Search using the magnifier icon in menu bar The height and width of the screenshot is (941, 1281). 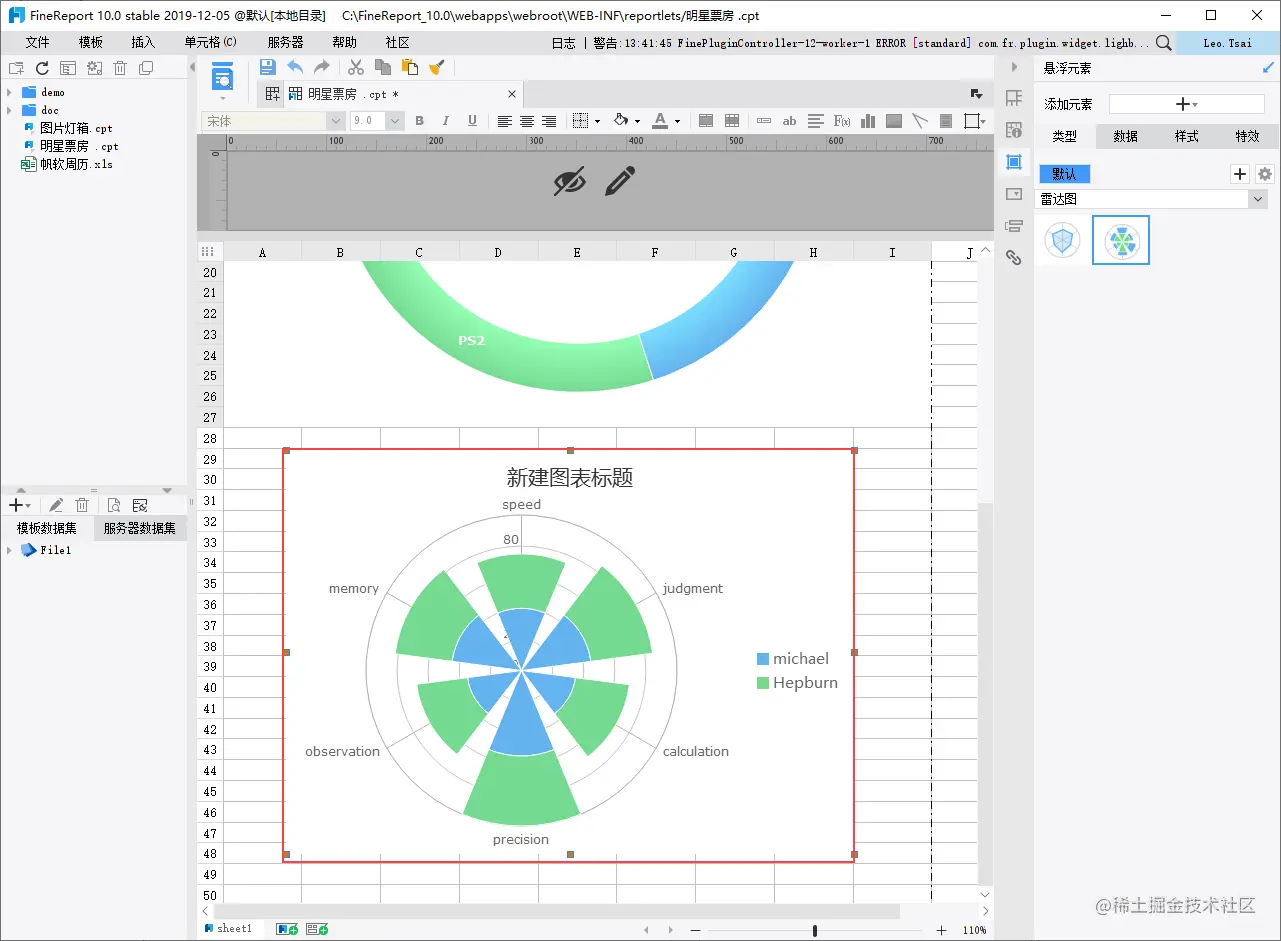[1163, 43]
